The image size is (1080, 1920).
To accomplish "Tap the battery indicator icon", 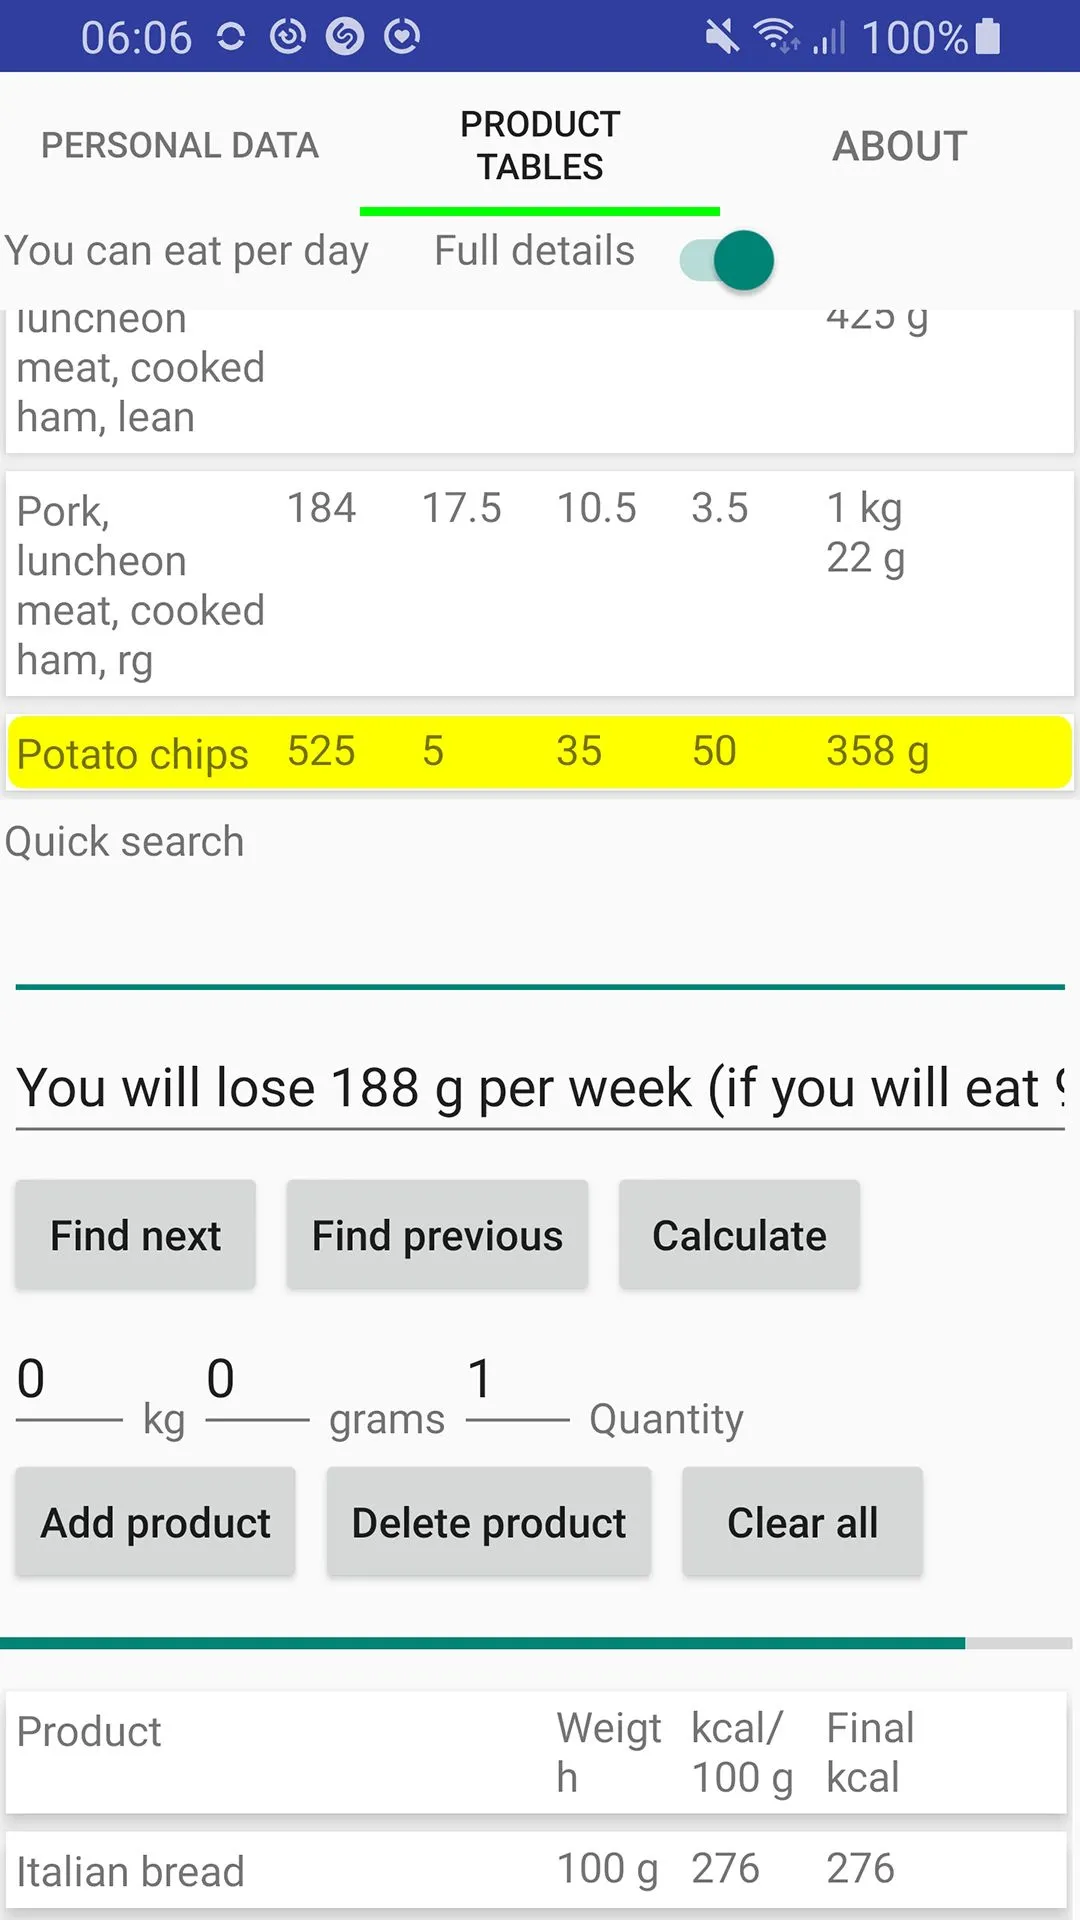I will click(x=988, y=36).
